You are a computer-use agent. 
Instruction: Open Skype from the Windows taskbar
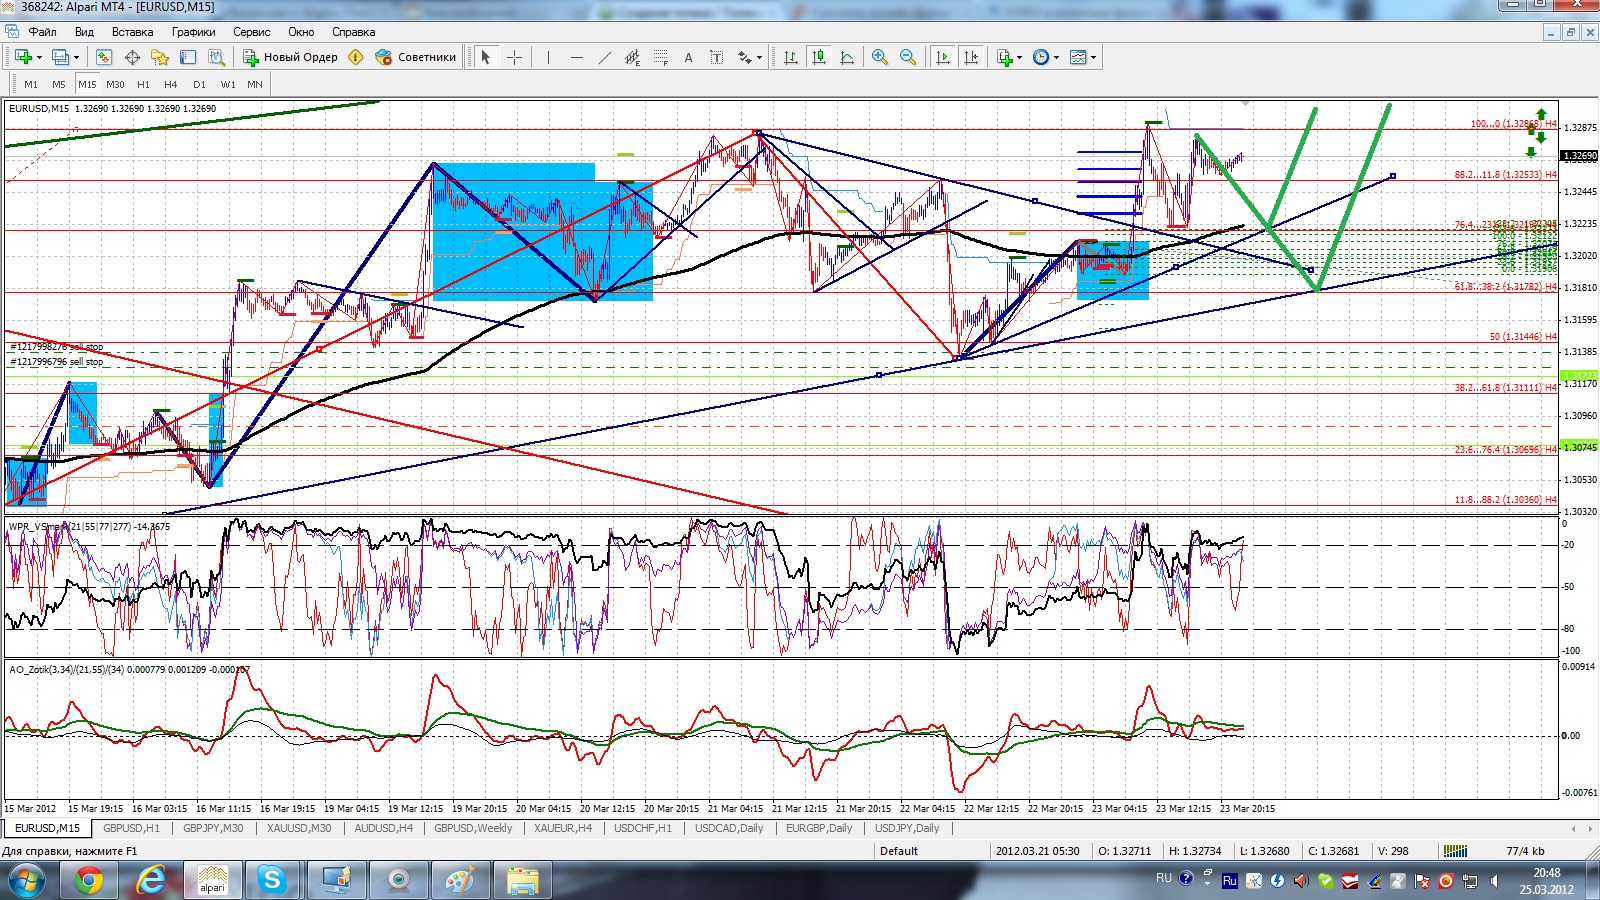pos(272,881)
